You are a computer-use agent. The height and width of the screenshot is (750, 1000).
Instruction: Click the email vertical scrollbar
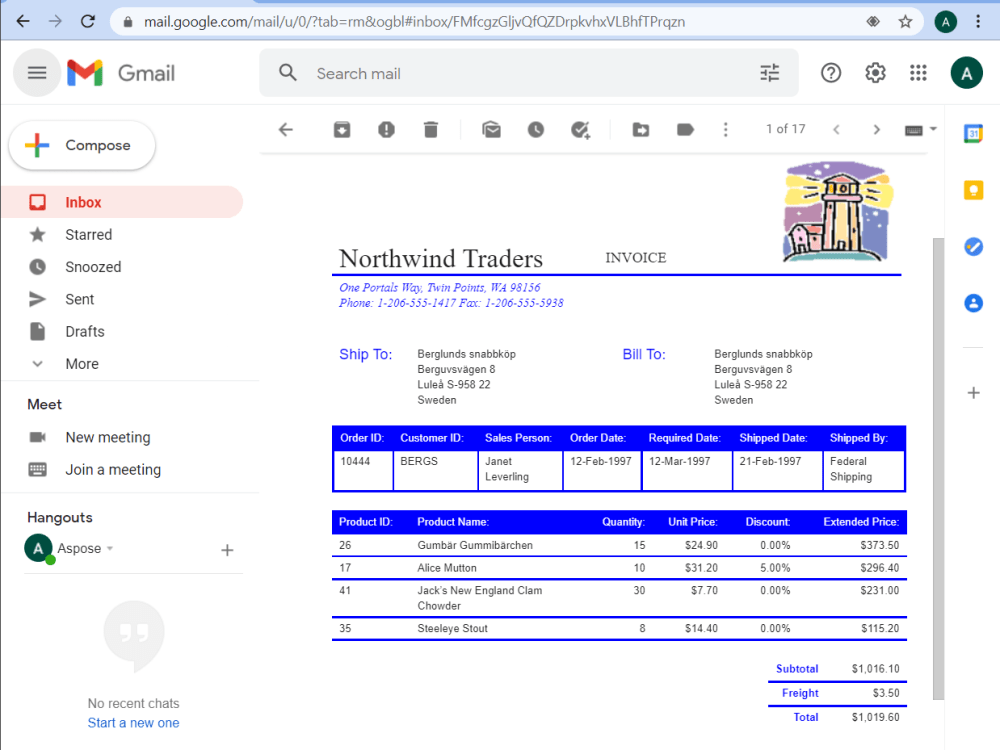pyautogui.click(x=938, y=469)
